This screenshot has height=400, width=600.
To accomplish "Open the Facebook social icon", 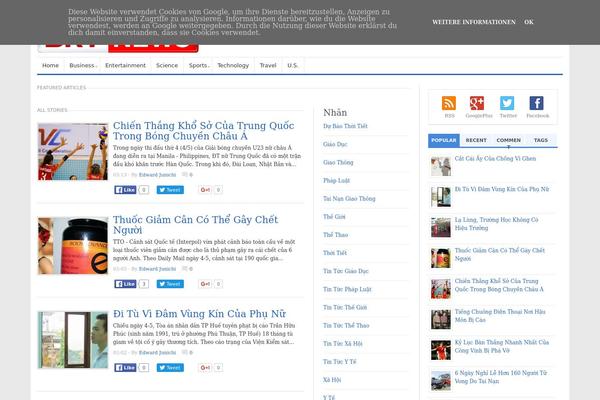I will point(536,103).
